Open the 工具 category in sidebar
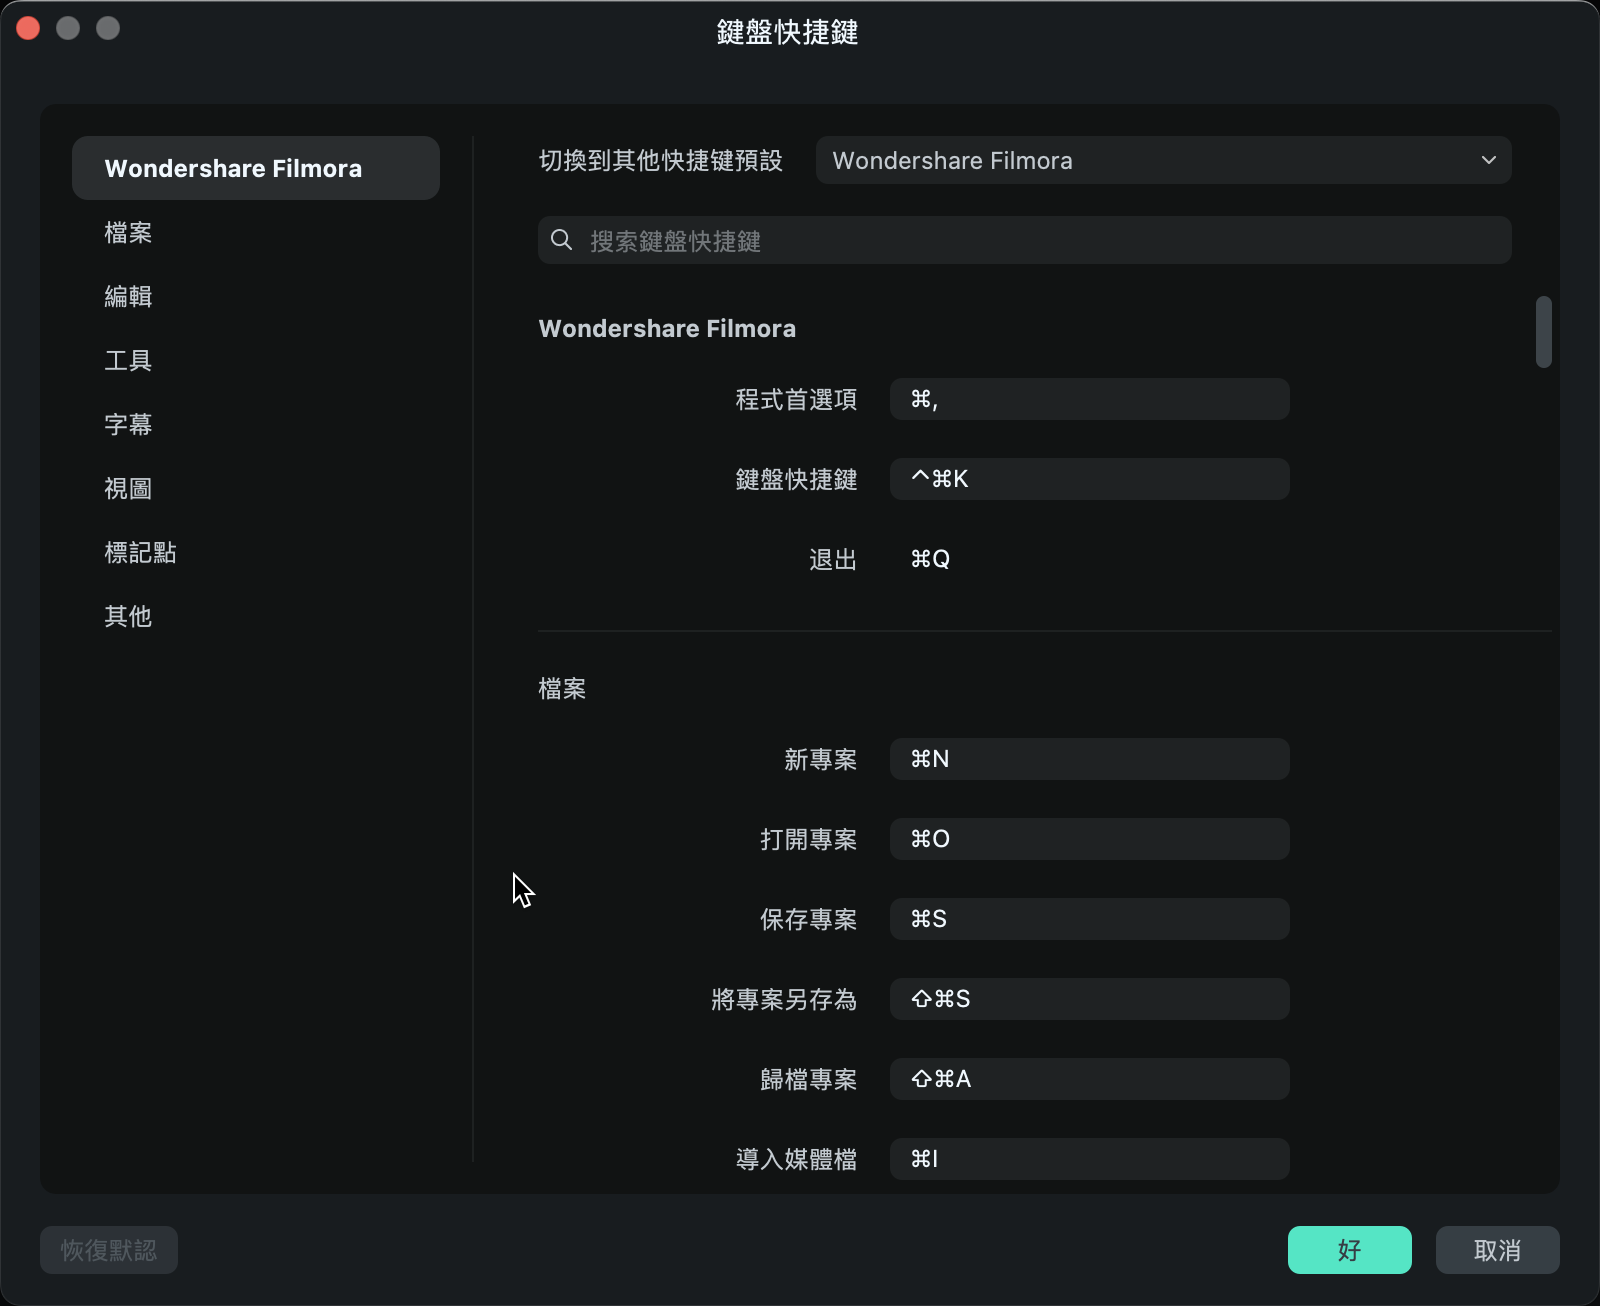 128,360
